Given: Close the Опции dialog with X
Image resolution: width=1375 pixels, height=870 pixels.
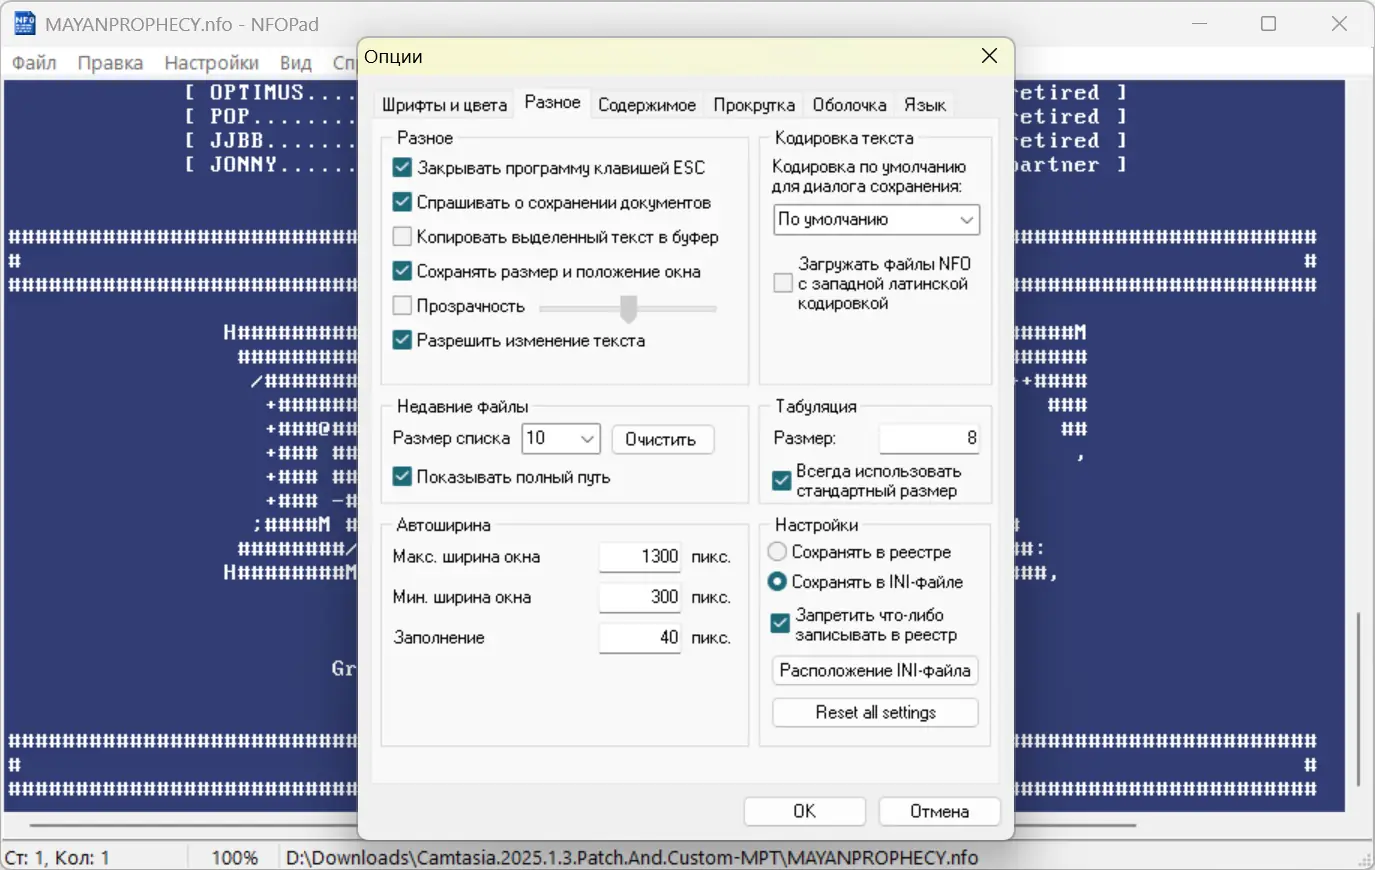Looking at the screenshot, I should 989,56.
